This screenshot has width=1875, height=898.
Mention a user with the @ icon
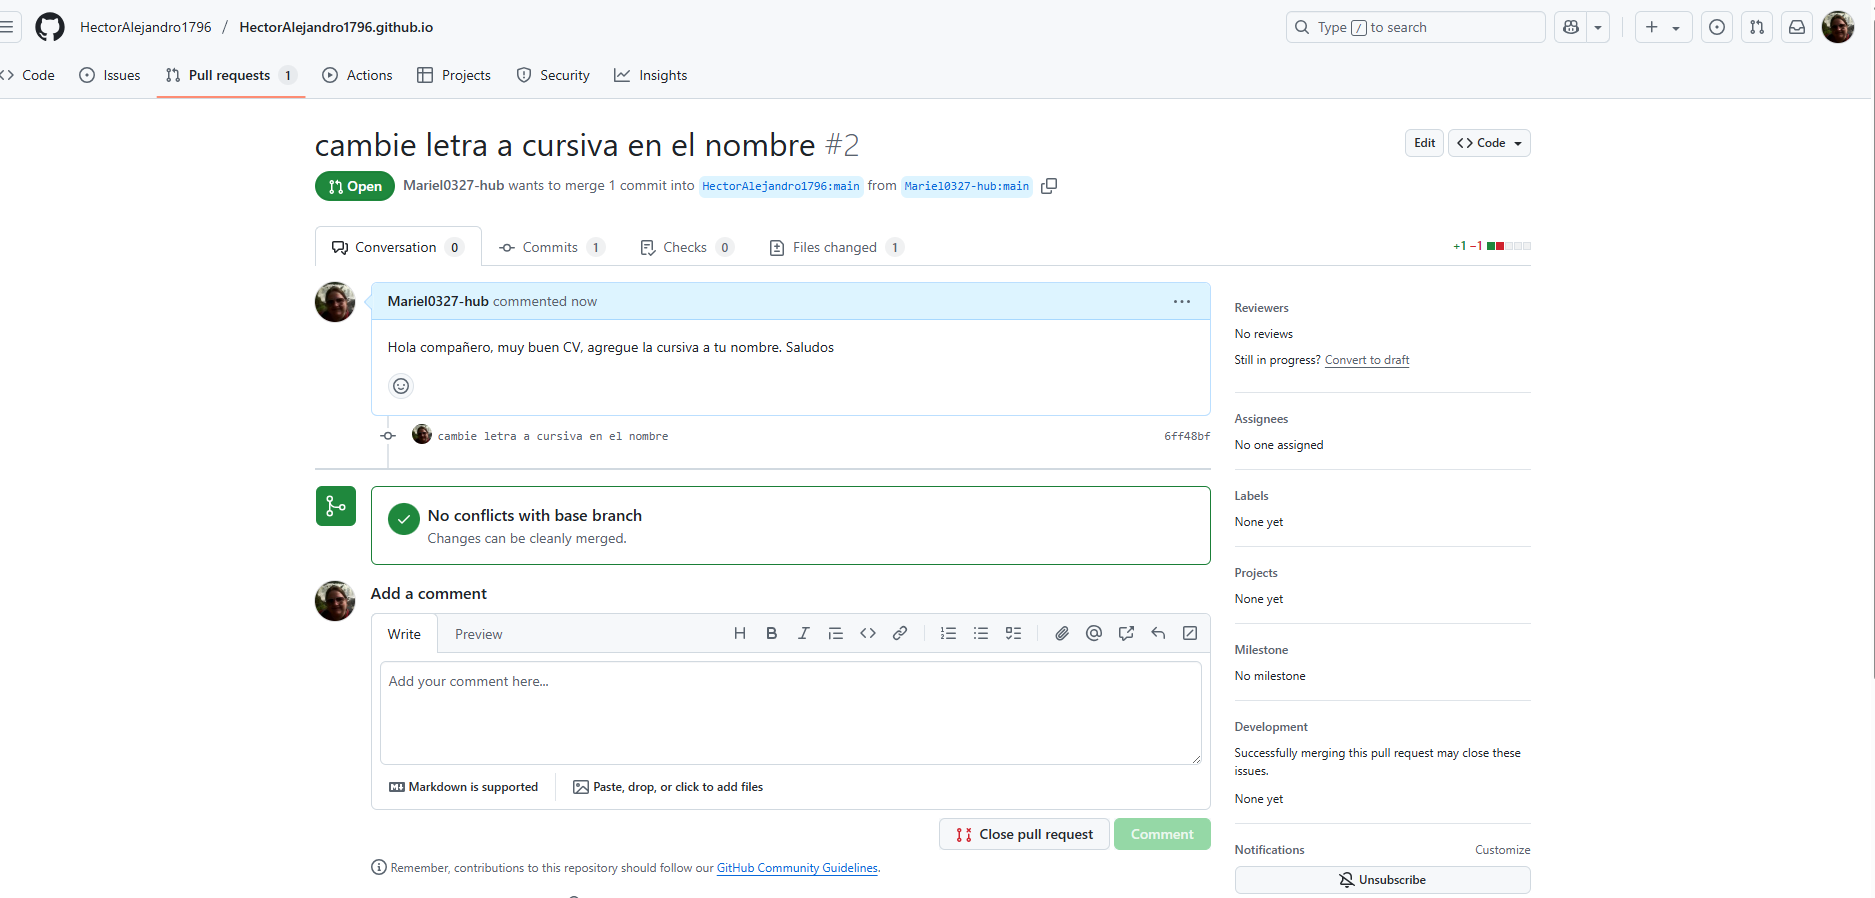click(x=1094, y=633)
